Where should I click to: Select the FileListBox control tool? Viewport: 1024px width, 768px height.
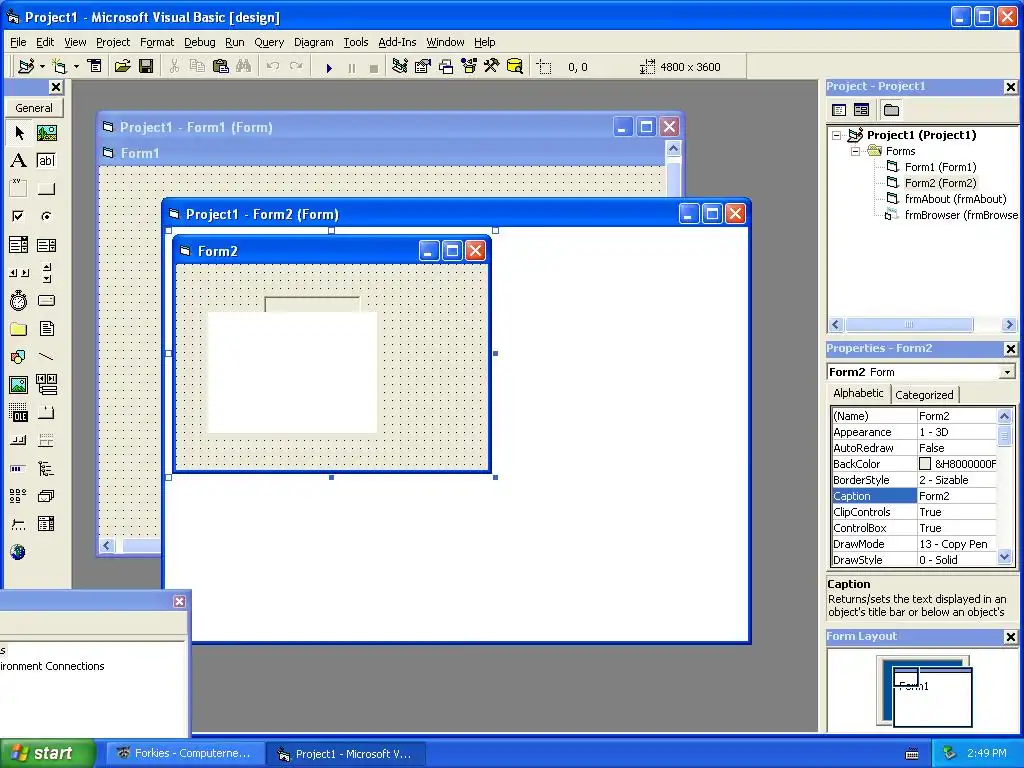click(x=46, y=328)
